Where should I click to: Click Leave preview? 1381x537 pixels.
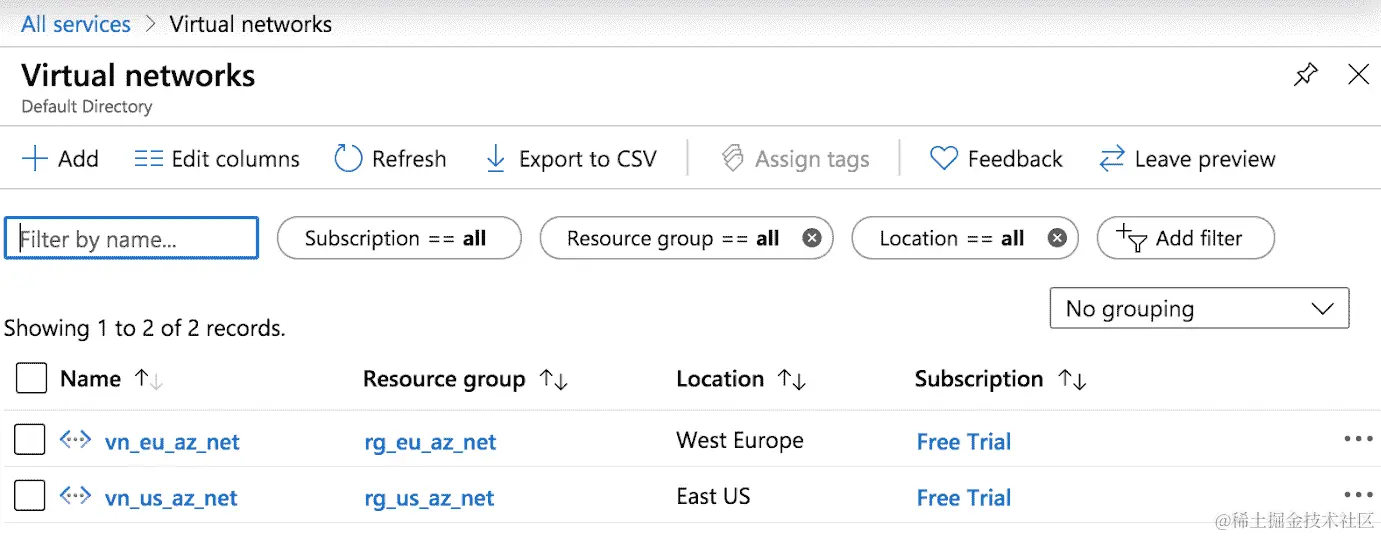[1187, 159]
